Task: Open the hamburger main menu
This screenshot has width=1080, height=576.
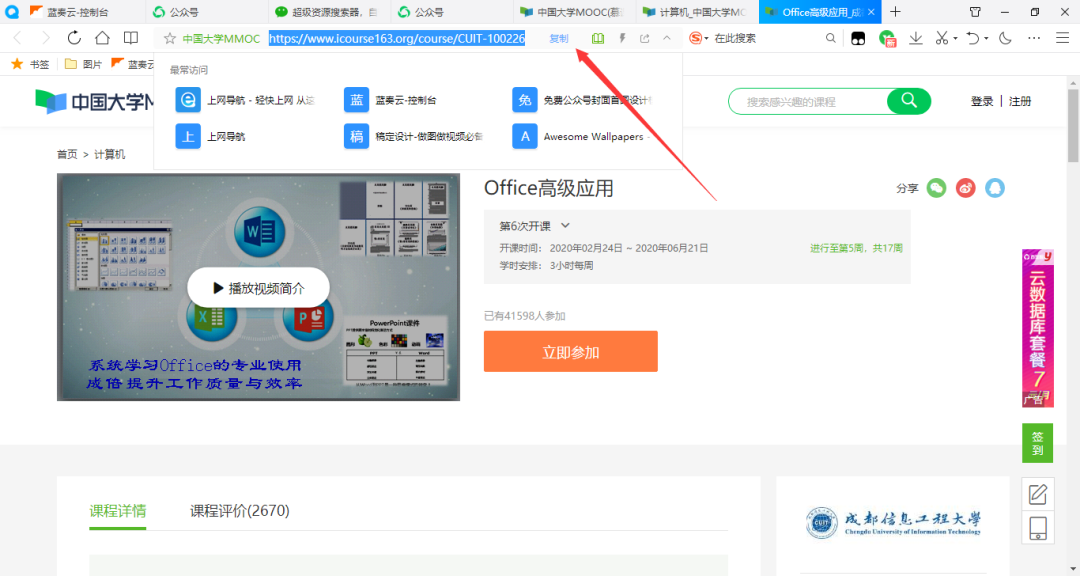Action: click(x=1063, y=38)
